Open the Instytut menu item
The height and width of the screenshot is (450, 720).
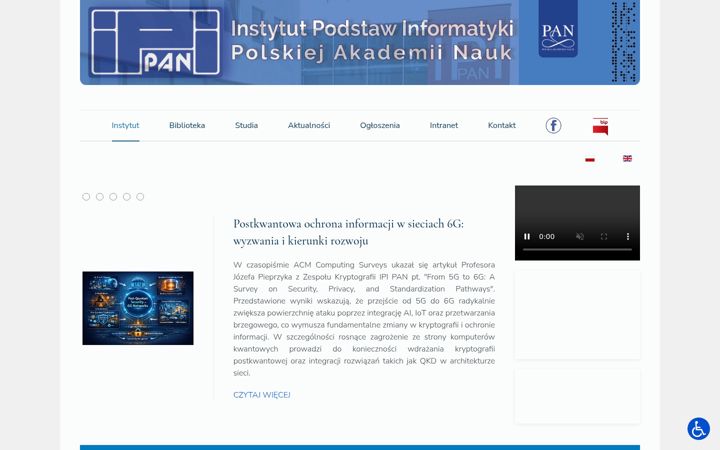(125, 125)
